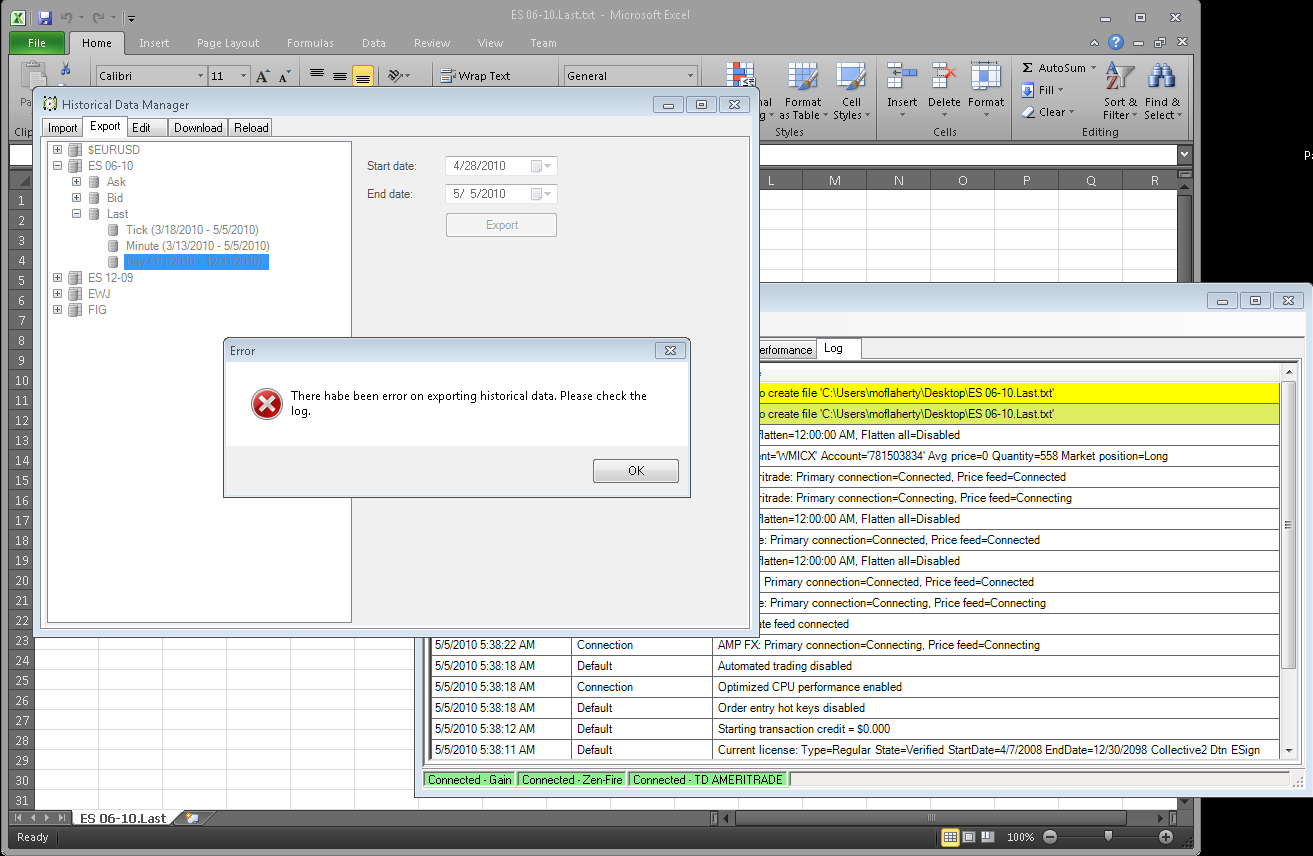
Task: Switch to the Insert ribbon tab
Action: pyautogui.click(x=154, y=43)
